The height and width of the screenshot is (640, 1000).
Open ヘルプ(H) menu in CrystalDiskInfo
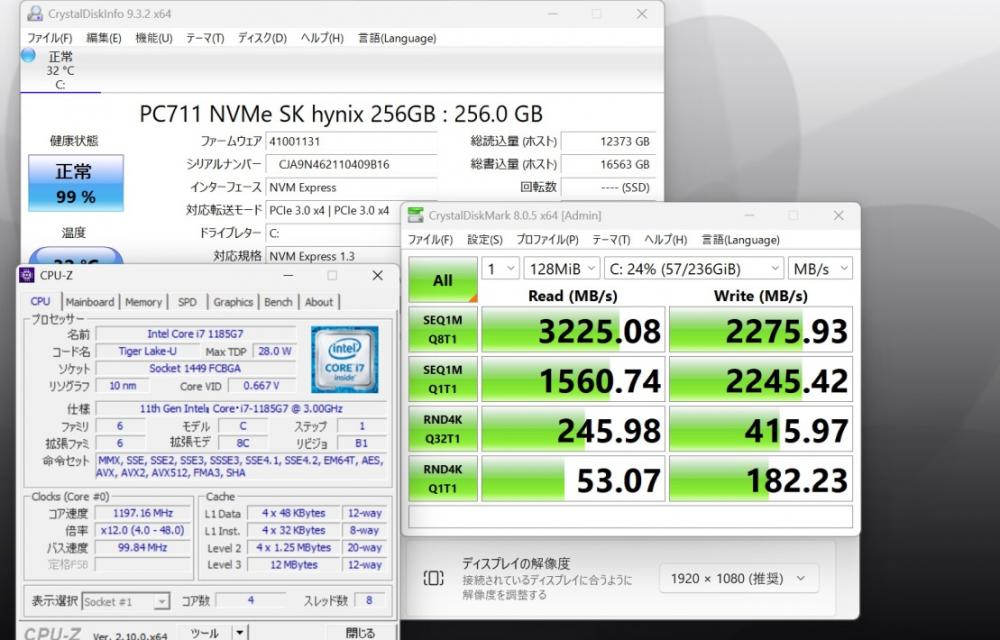point(322,38)
